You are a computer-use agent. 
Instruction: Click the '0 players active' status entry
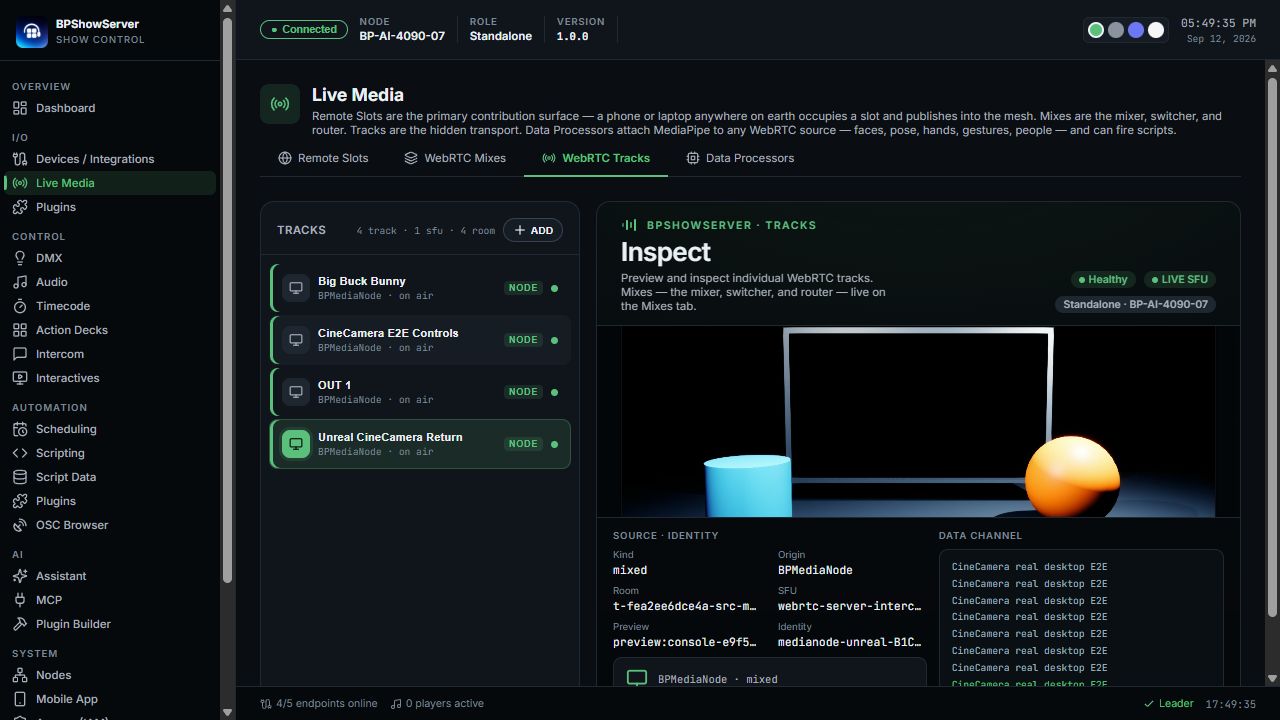437,703
